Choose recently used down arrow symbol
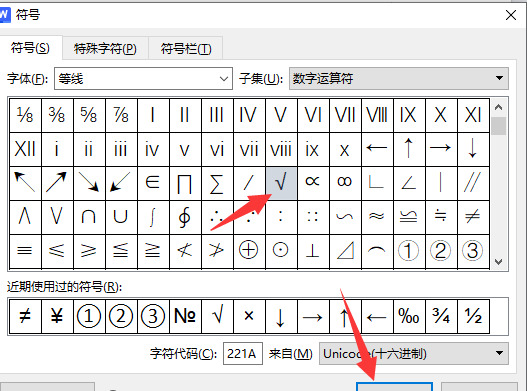Image resolution: width=527 pixels, height=391 pixels. pos(281,316)
